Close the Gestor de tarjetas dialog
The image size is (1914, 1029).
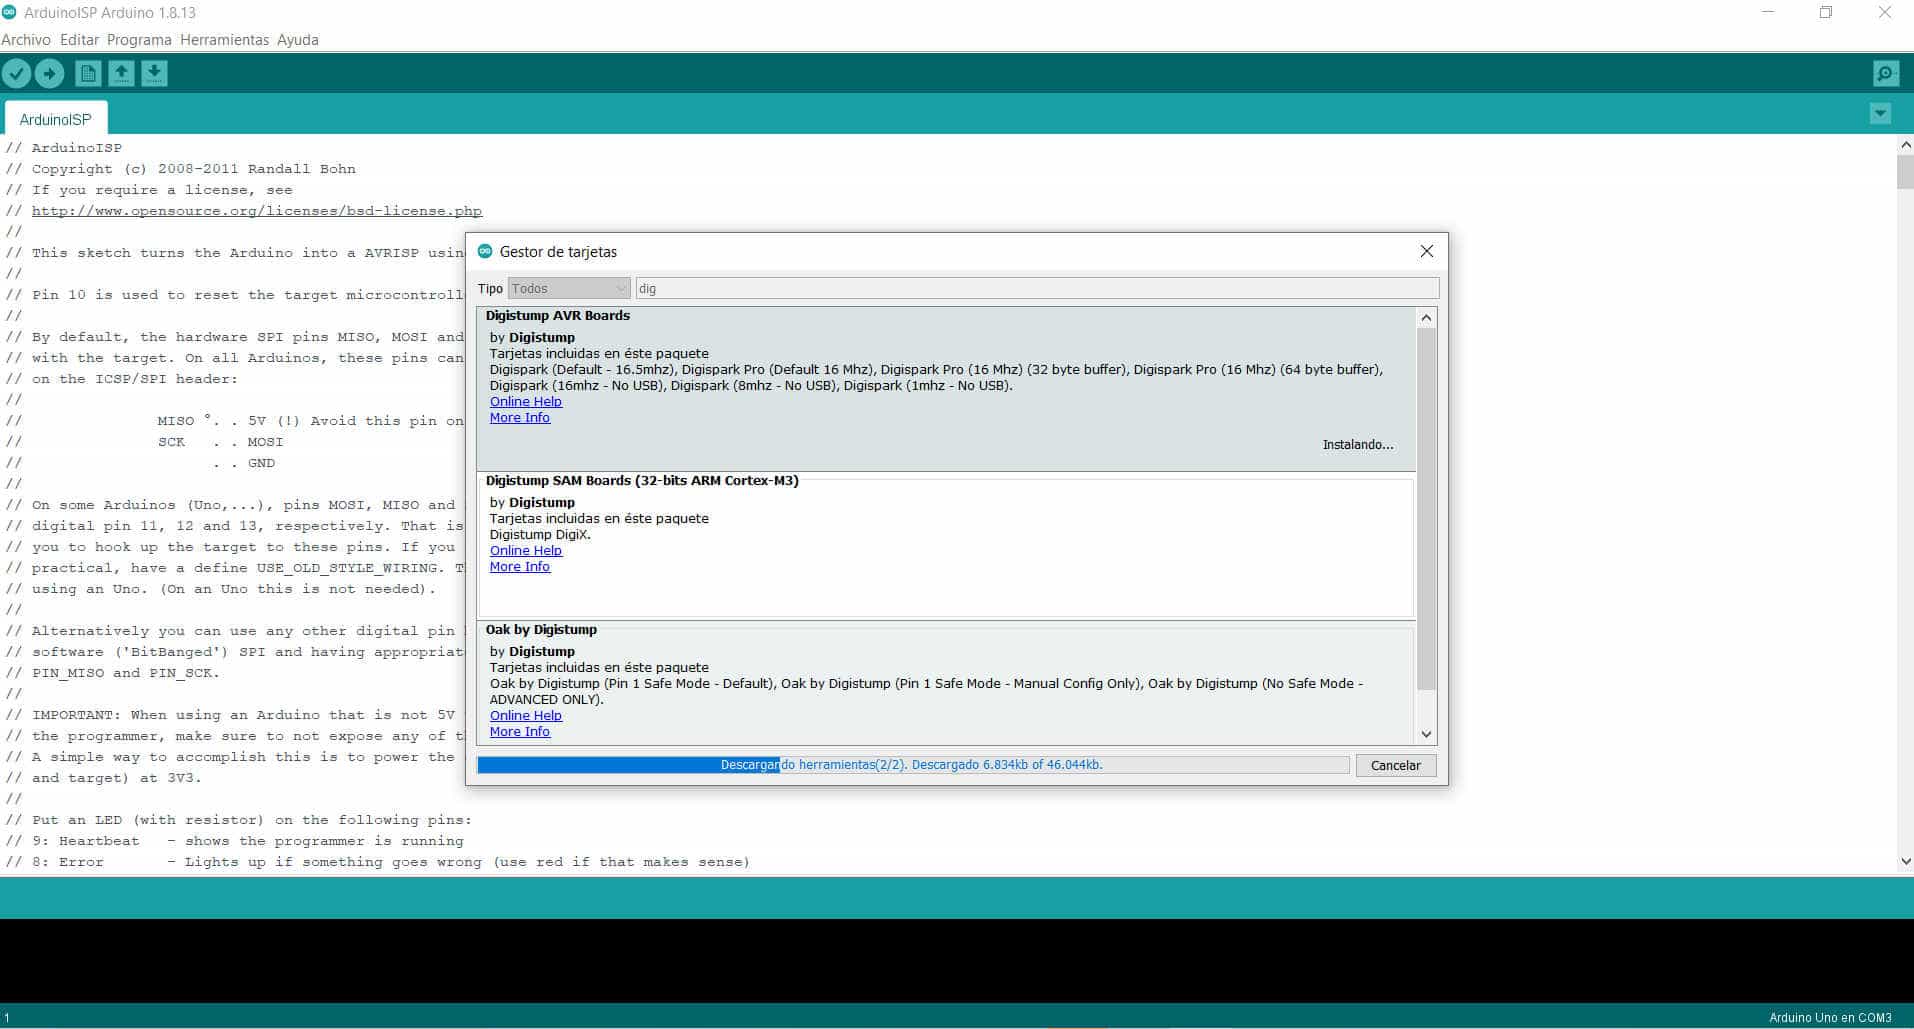pos(1427,251)
